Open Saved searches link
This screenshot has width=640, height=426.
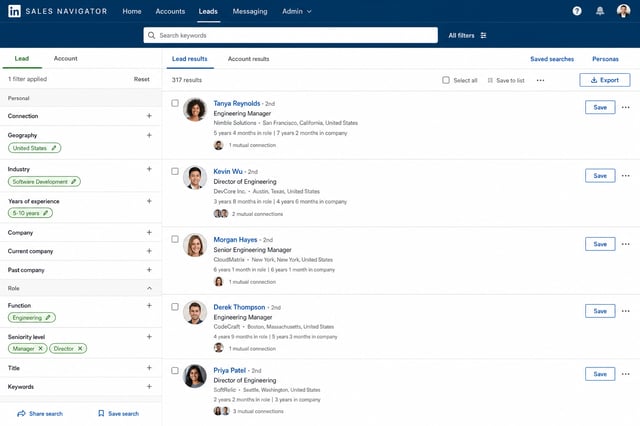[x=552, y=59]
